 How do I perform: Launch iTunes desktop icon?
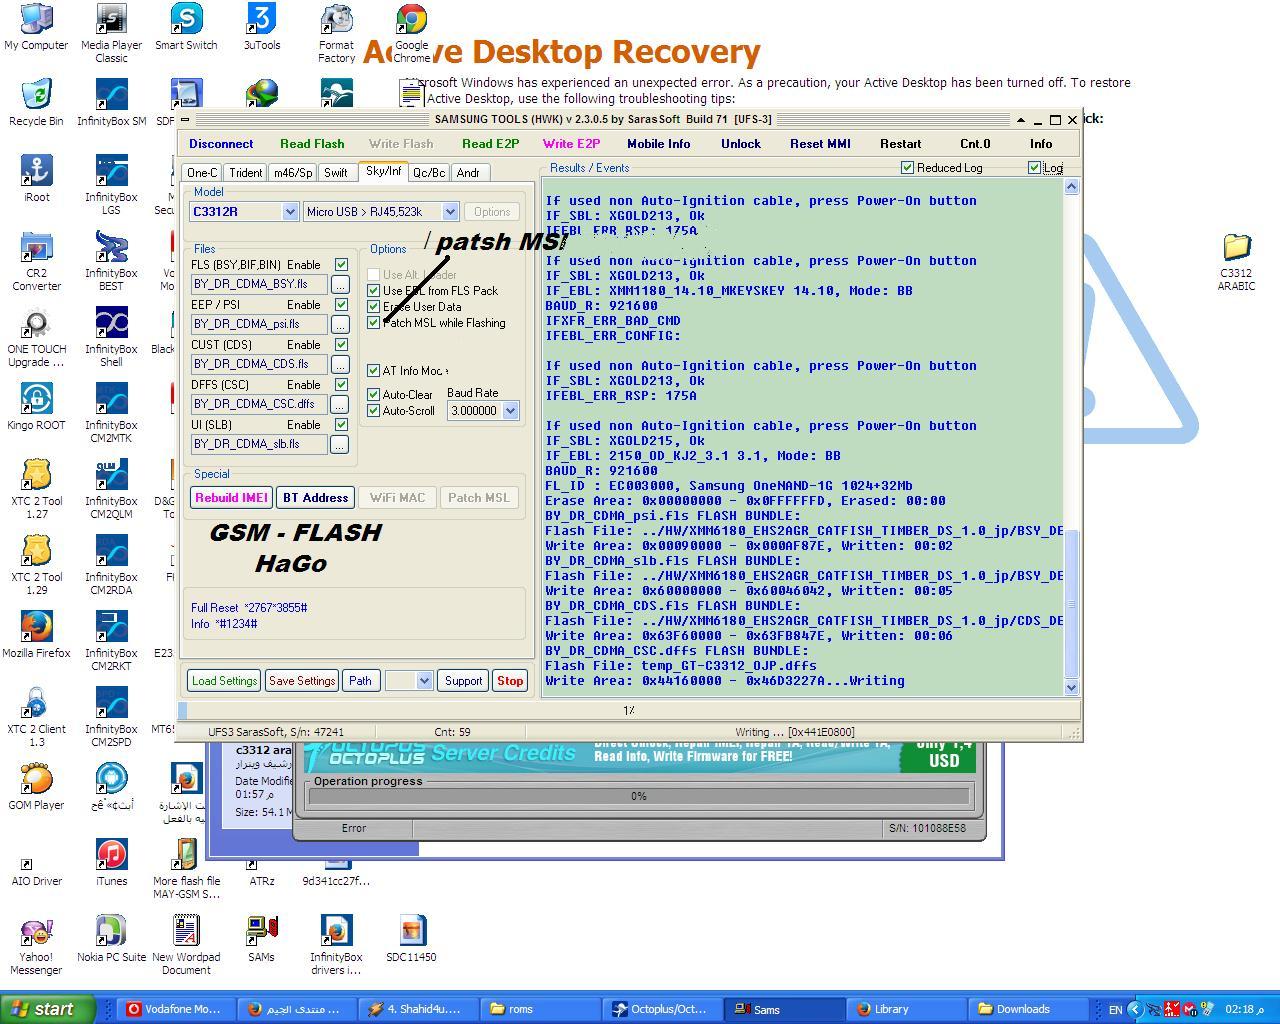pyautogui.click(x=111, y=863)
